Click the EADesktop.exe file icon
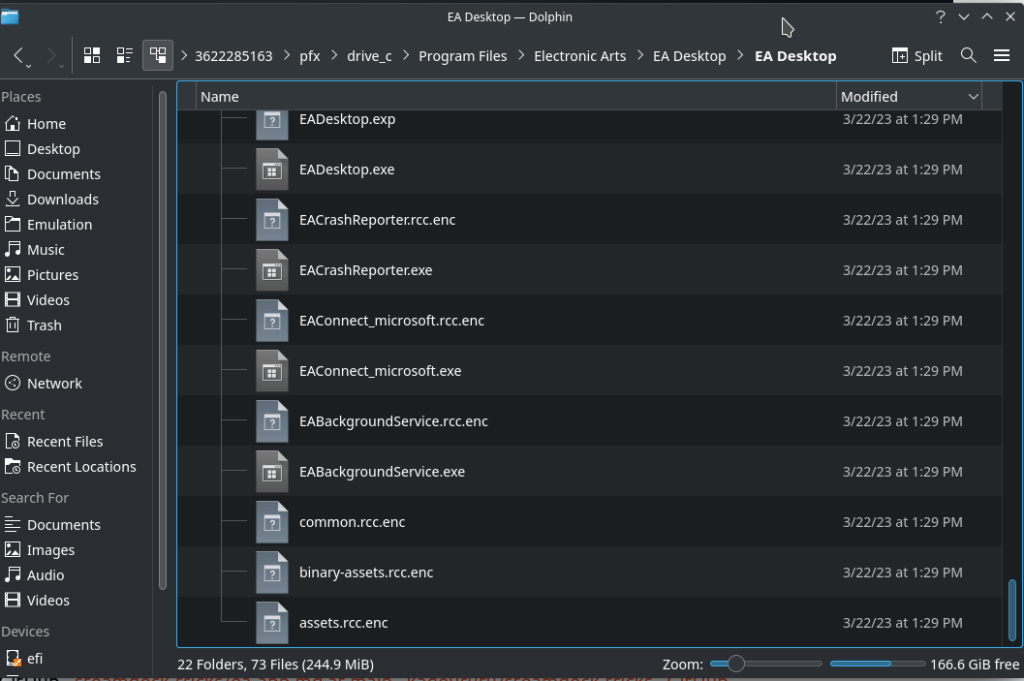Viewport: 1024px width, 681px height. [x=271, y=170]
